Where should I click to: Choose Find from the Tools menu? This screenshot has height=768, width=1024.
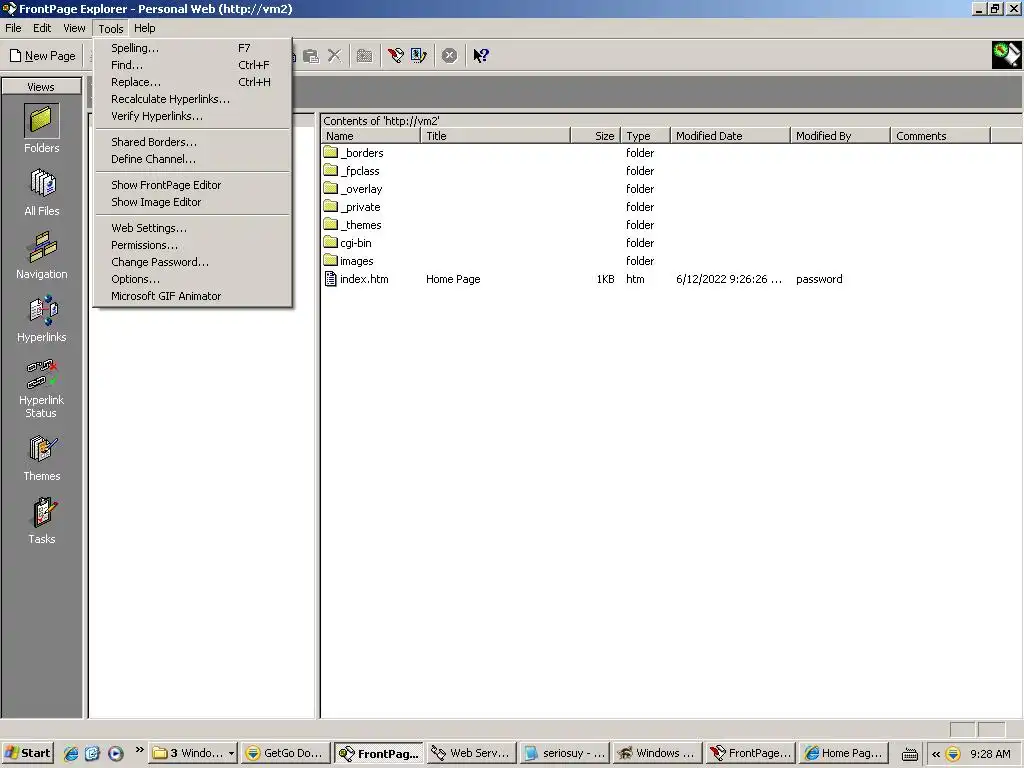192,65
